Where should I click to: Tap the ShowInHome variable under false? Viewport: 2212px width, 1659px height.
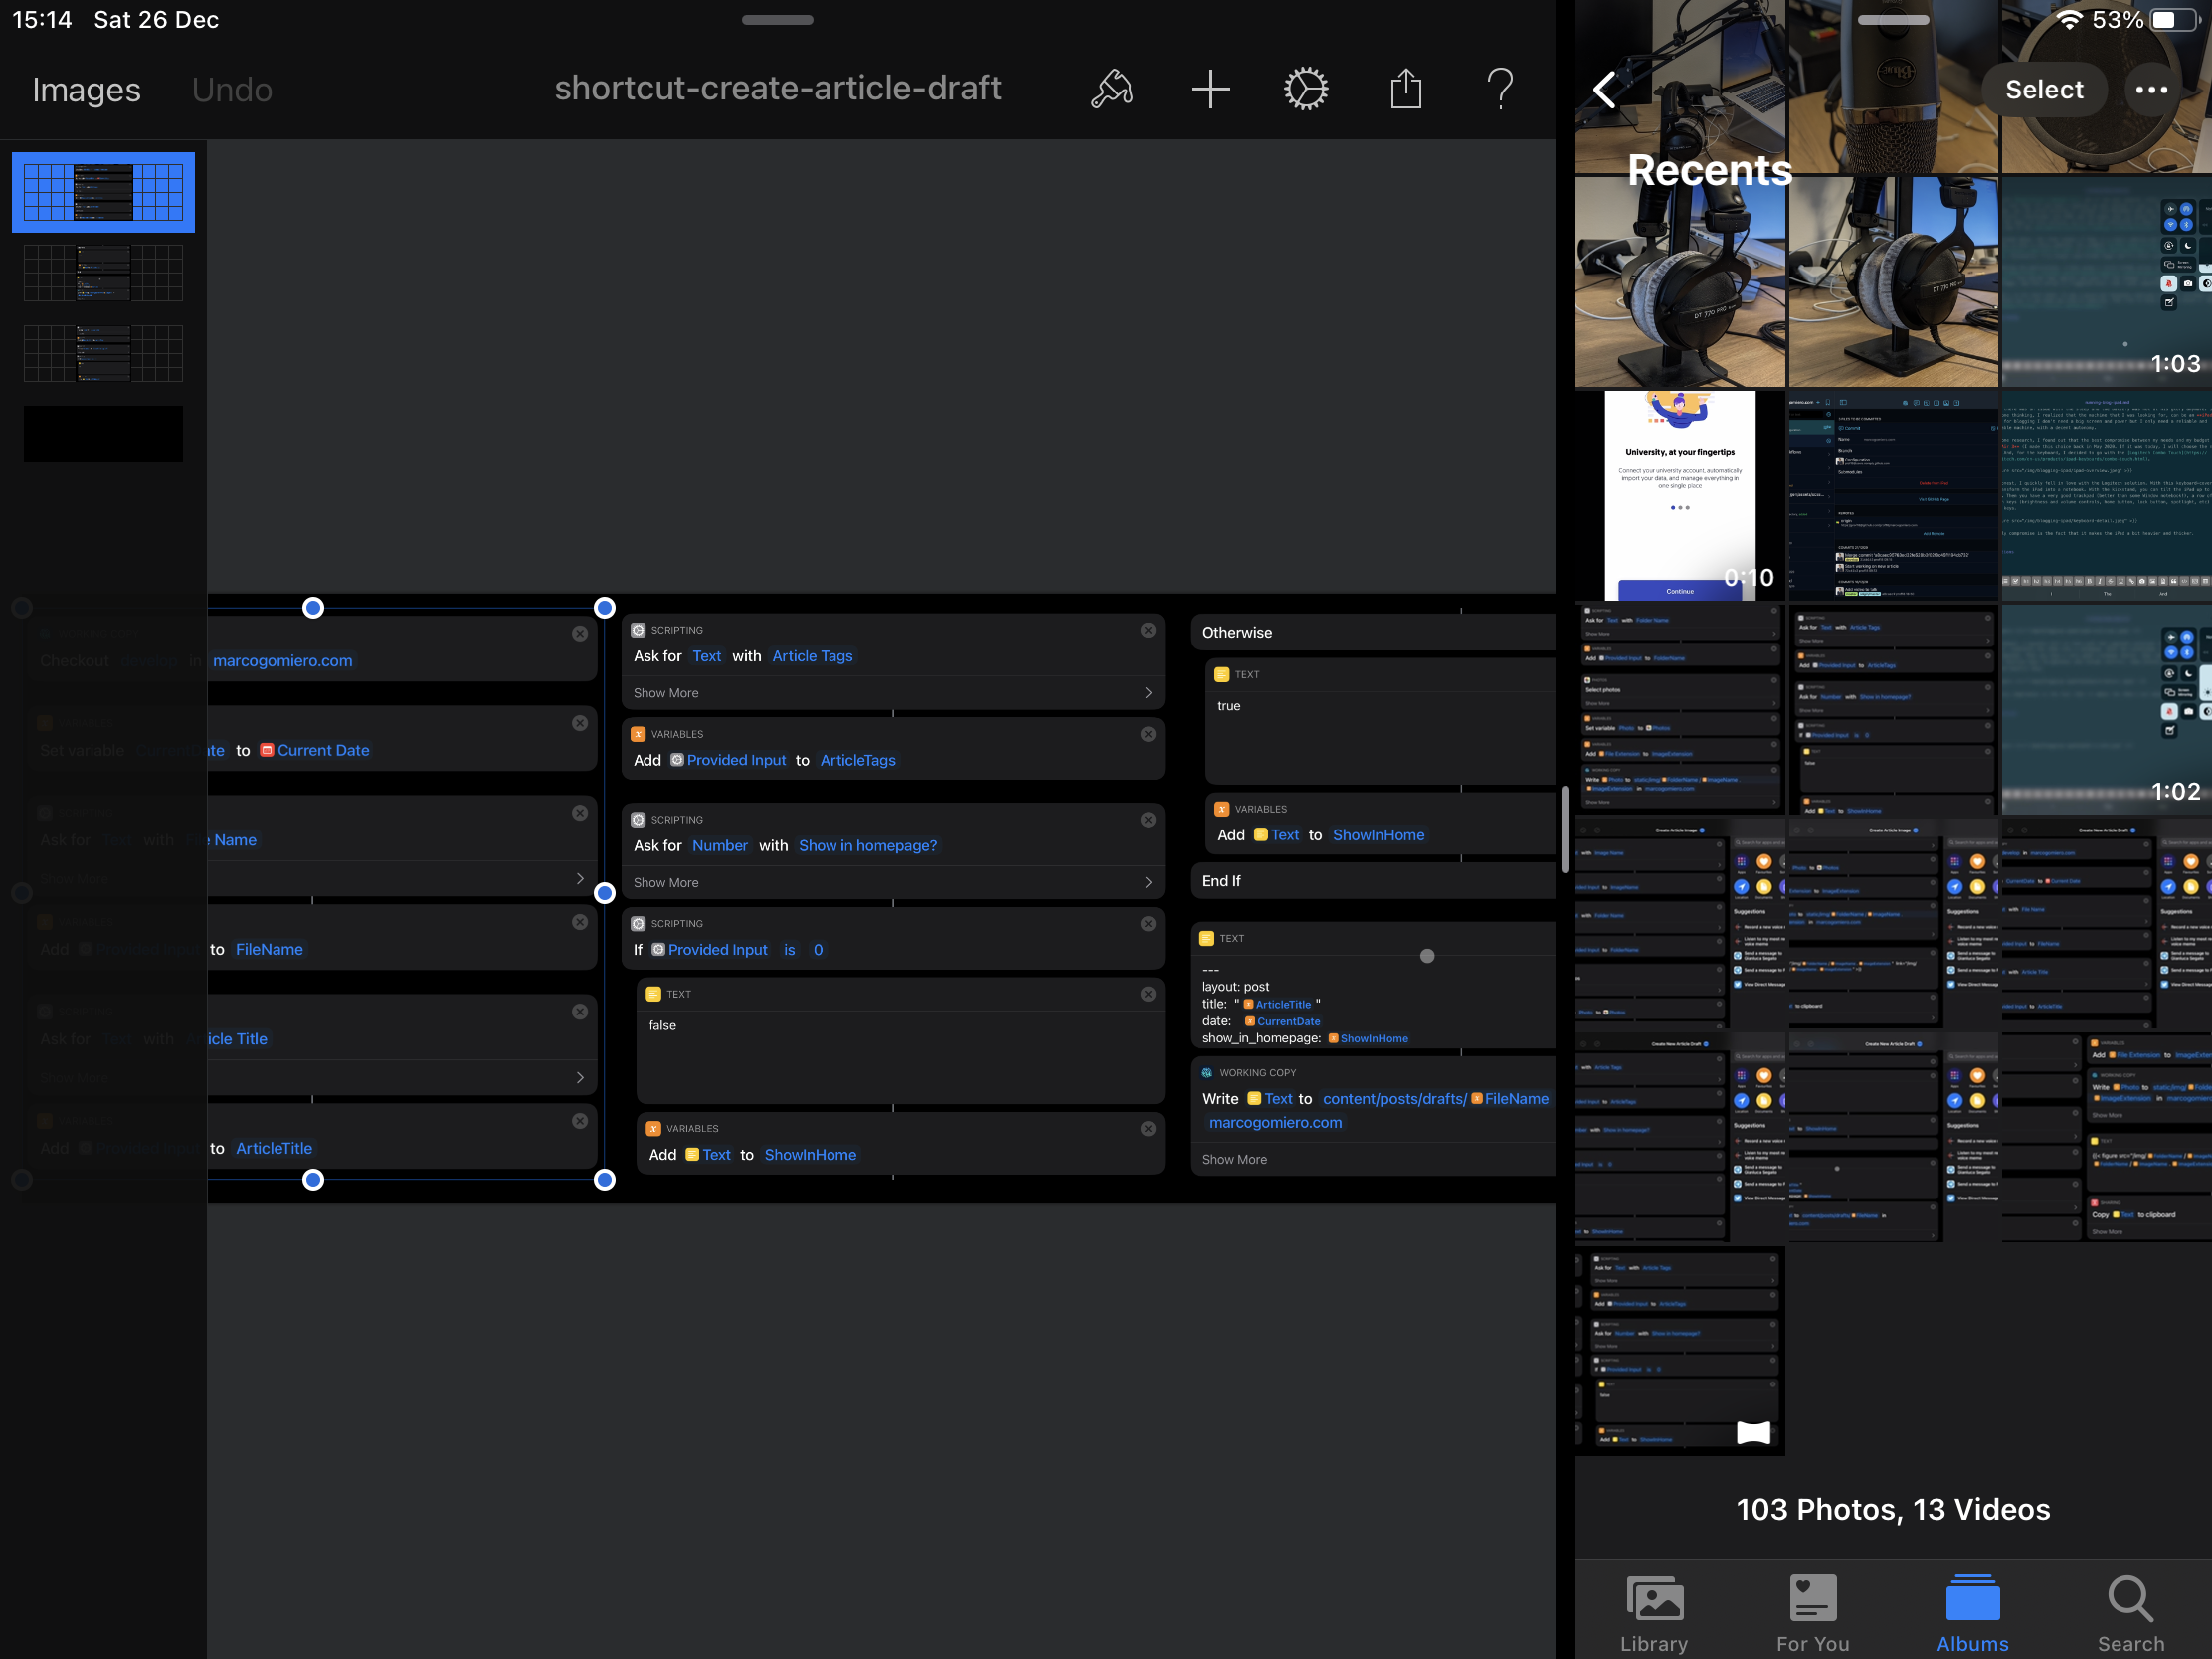pyautogui.click(x=810, y=1154)
